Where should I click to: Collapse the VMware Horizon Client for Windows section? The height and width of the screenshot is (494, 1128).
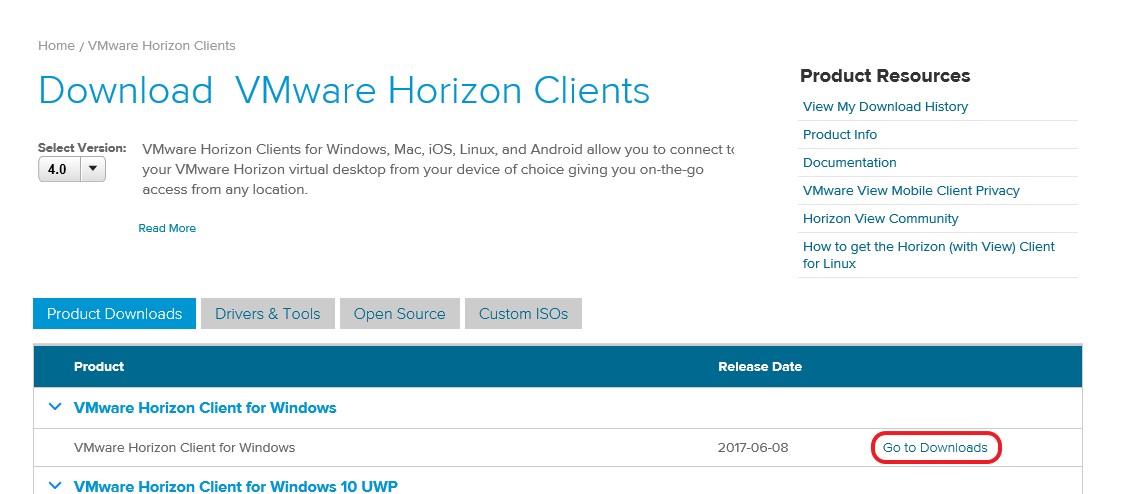tap(55, 408)
